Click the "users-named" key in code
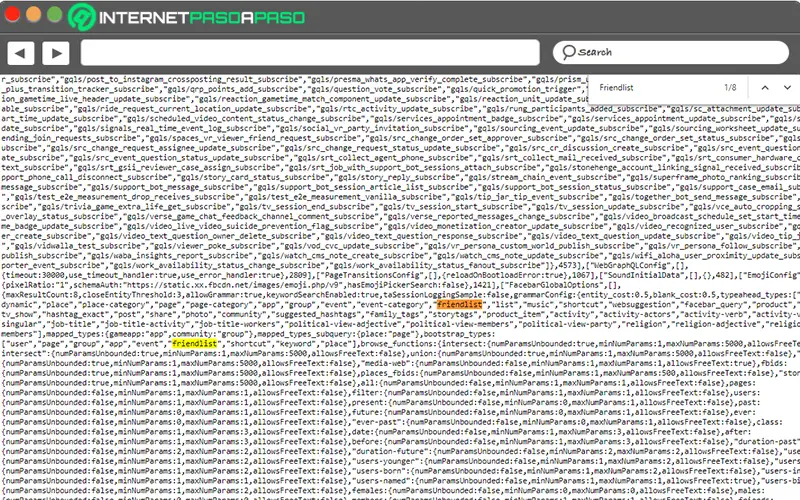 (383, 481)
